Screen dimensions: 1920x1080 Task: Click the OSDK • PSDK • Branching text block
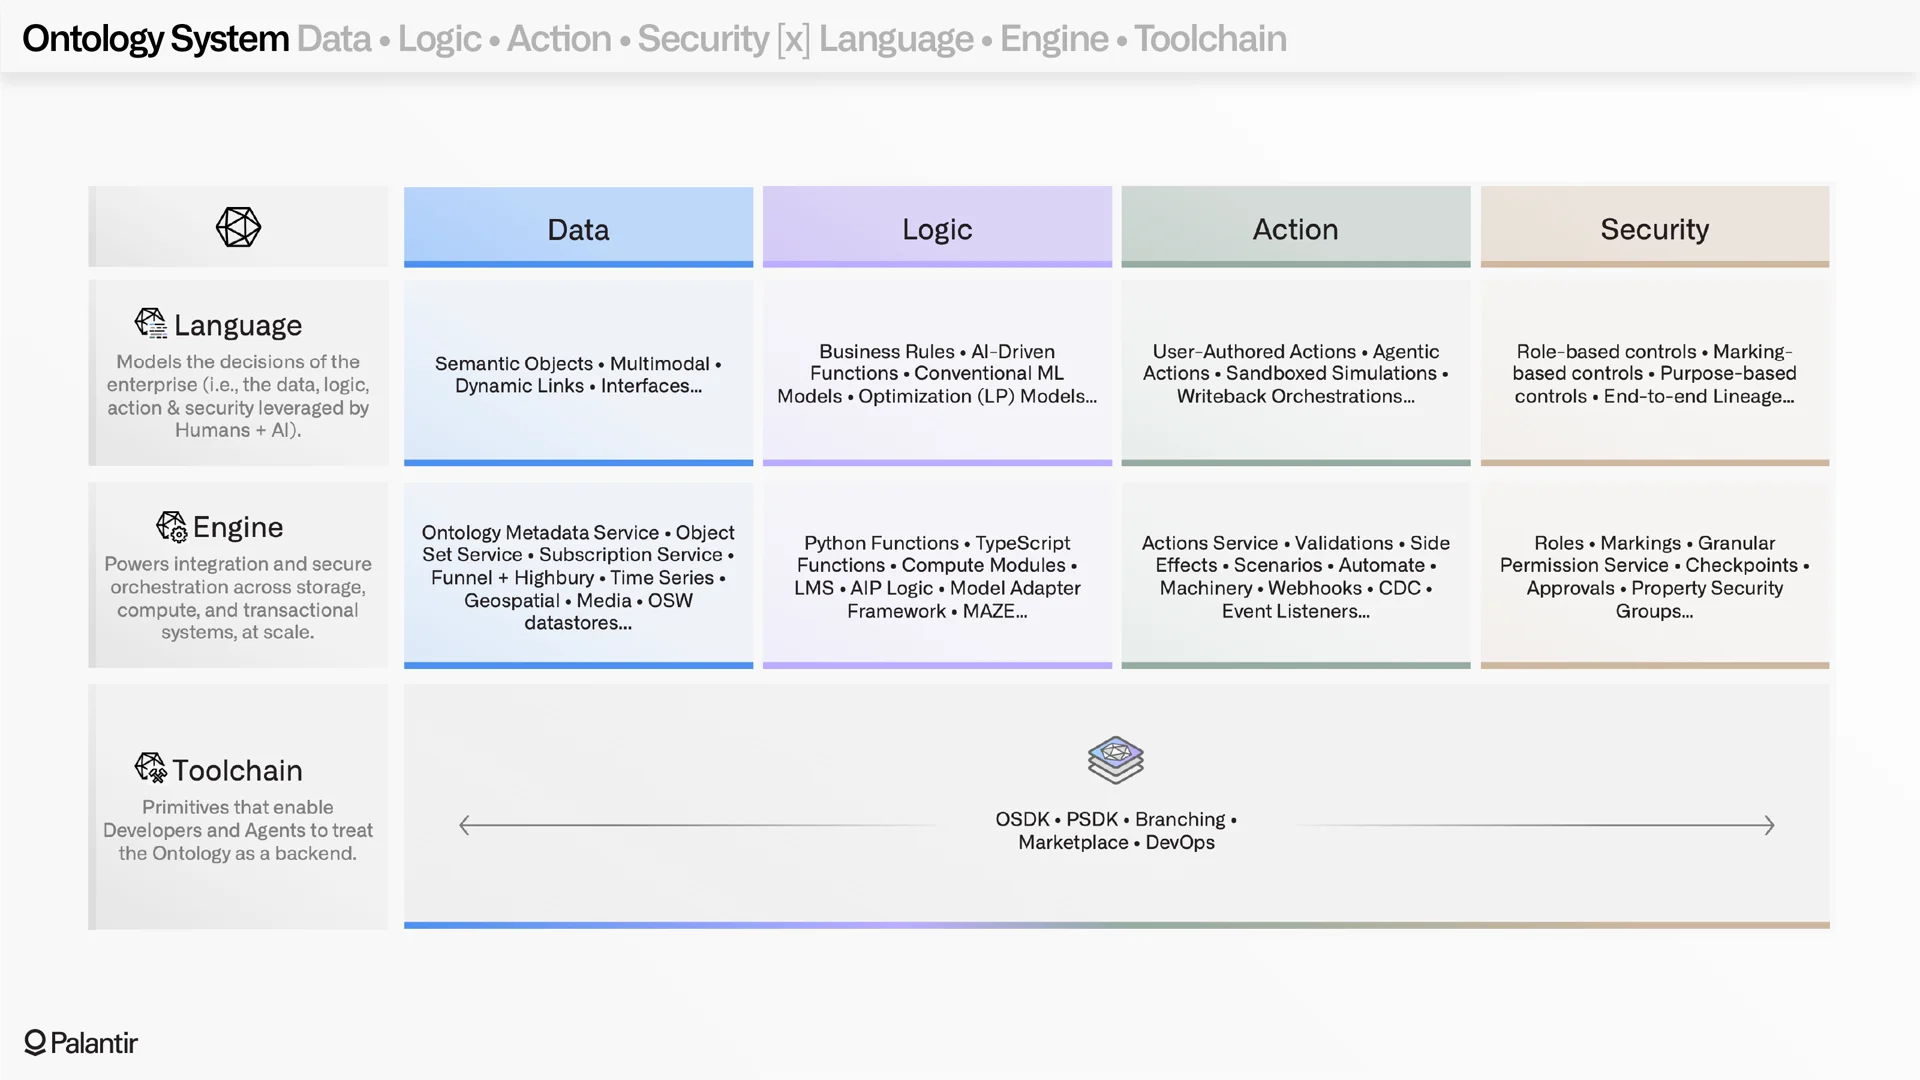[x=1115, y=830]
